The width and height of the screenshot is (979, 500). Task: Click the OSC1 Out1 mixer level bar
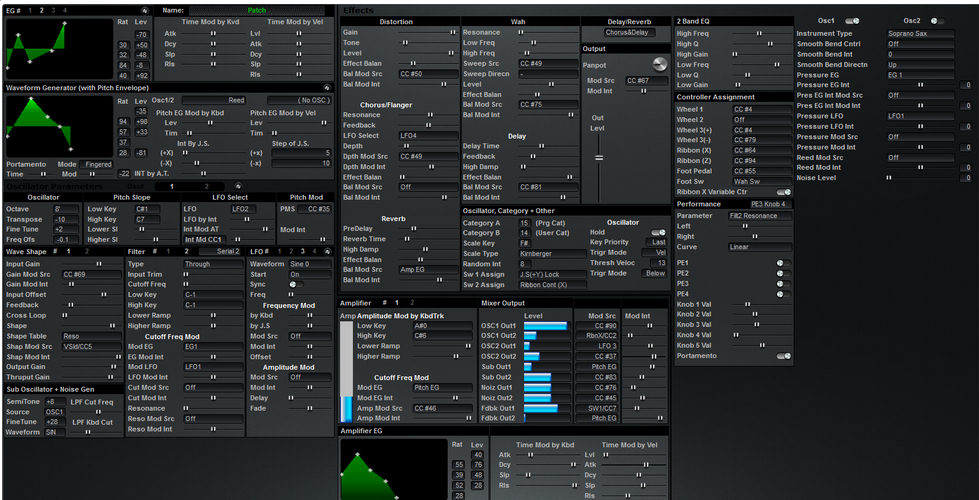pos(547,325)
